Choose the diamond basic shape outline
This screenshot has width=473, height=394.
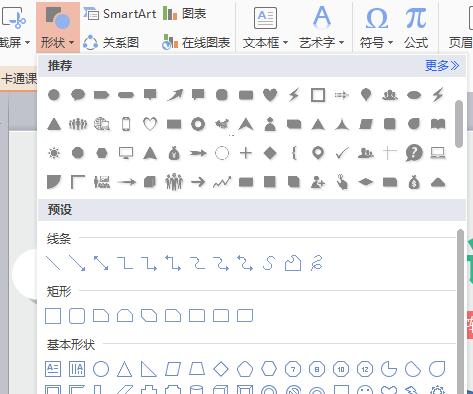pos(221,369)
